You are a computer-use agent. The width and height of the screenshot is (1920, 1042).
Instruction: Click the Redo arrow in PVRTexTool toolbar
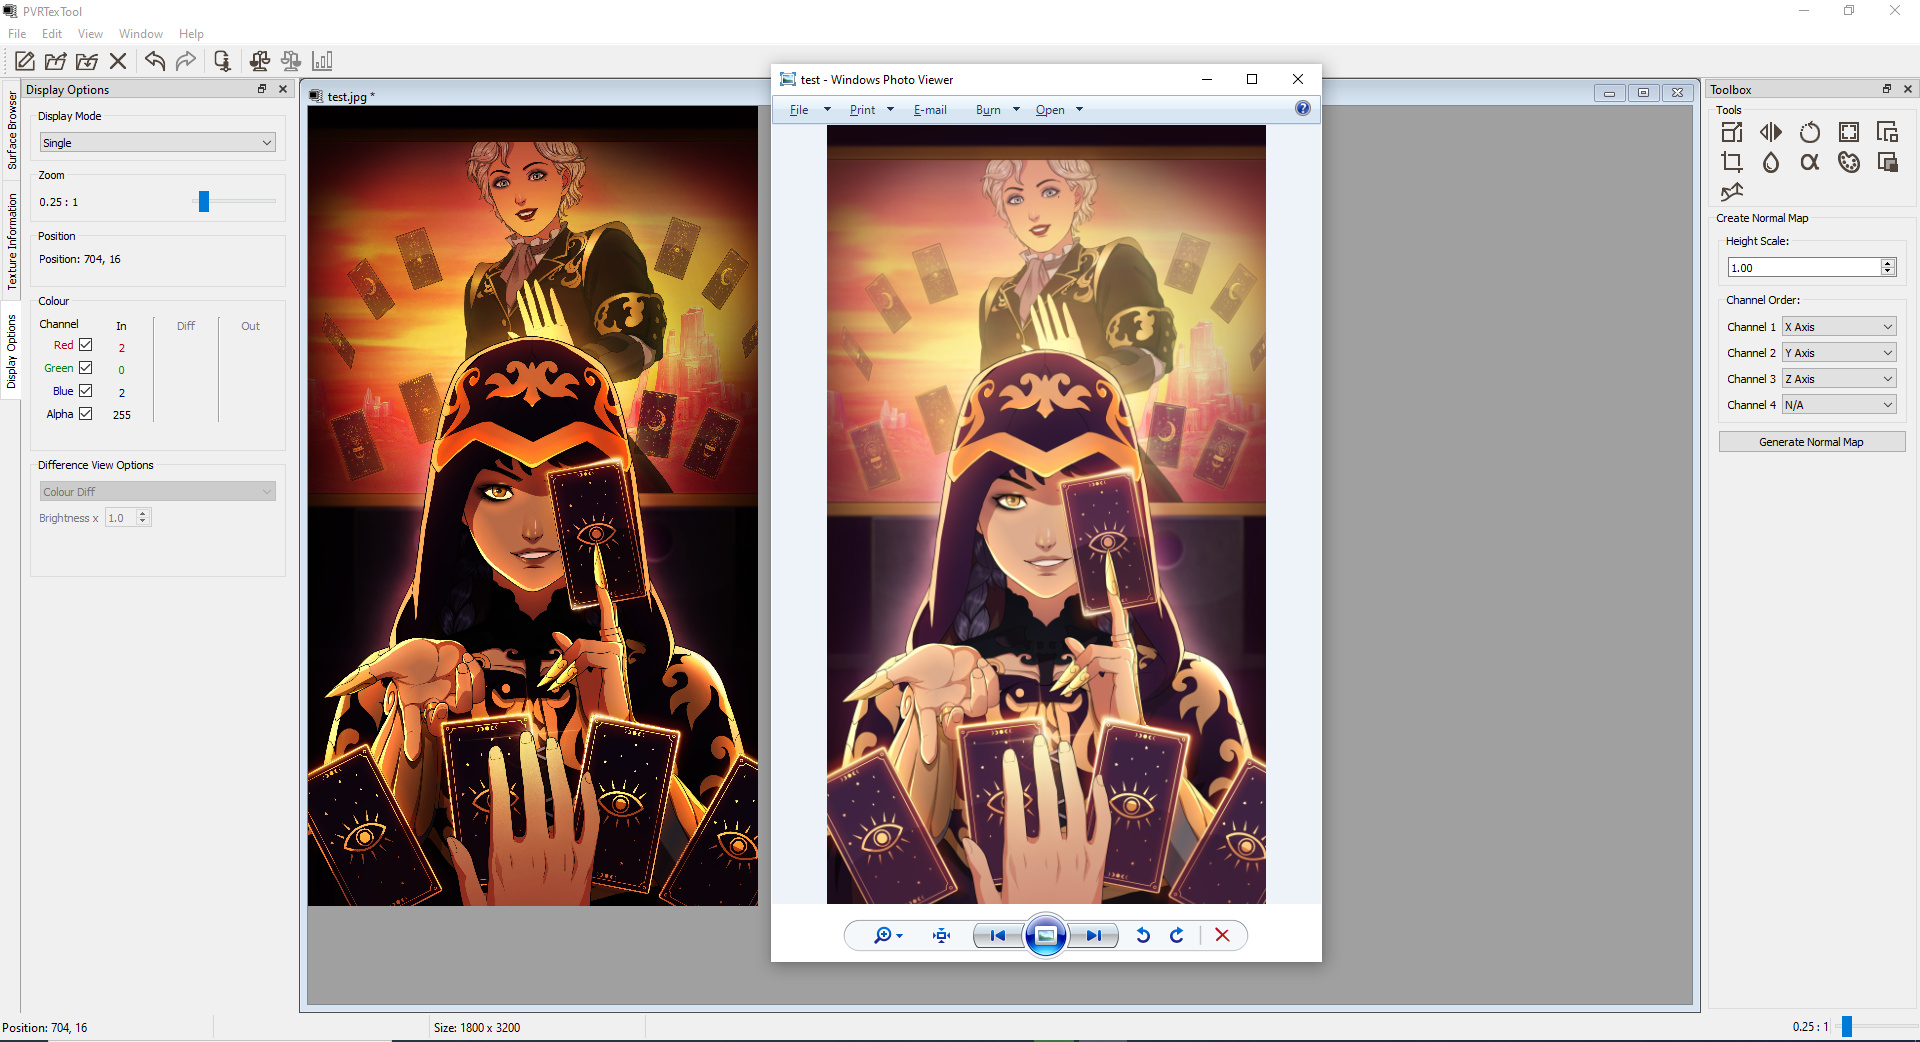(186, 61)
